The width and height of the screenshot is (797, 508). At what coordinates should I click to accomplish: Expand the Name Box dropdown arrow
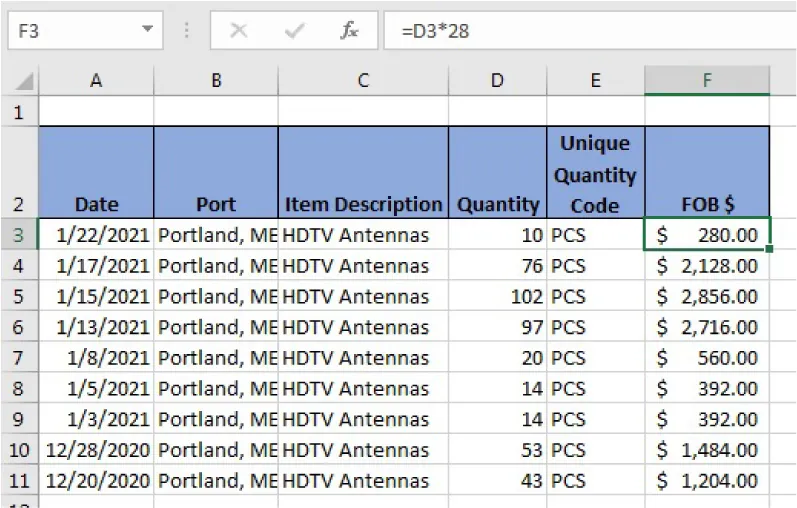click(148, 31)
